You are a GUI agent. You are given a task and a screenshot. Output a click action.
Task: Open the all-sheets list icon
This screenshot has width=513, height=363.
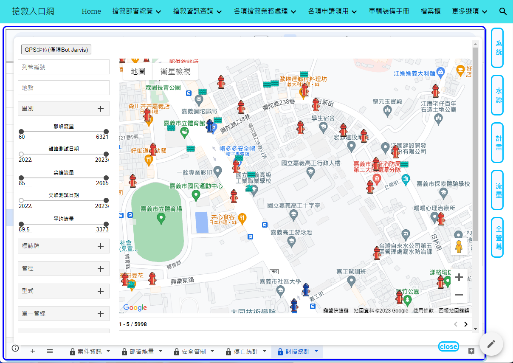pyautogui.click(x=50, y=351)
